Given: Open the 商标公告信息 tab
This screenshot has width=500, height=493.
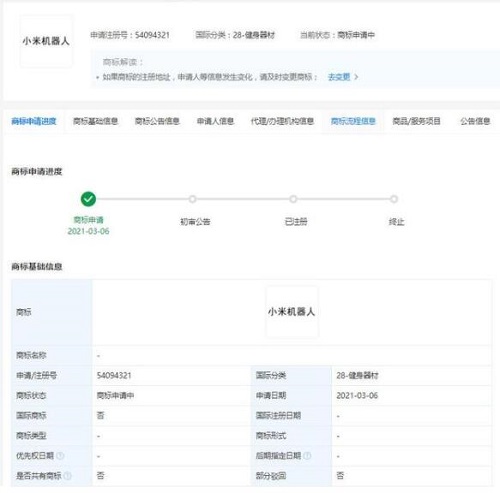Looking at the screenshot, I should click(x=157, y=121).
